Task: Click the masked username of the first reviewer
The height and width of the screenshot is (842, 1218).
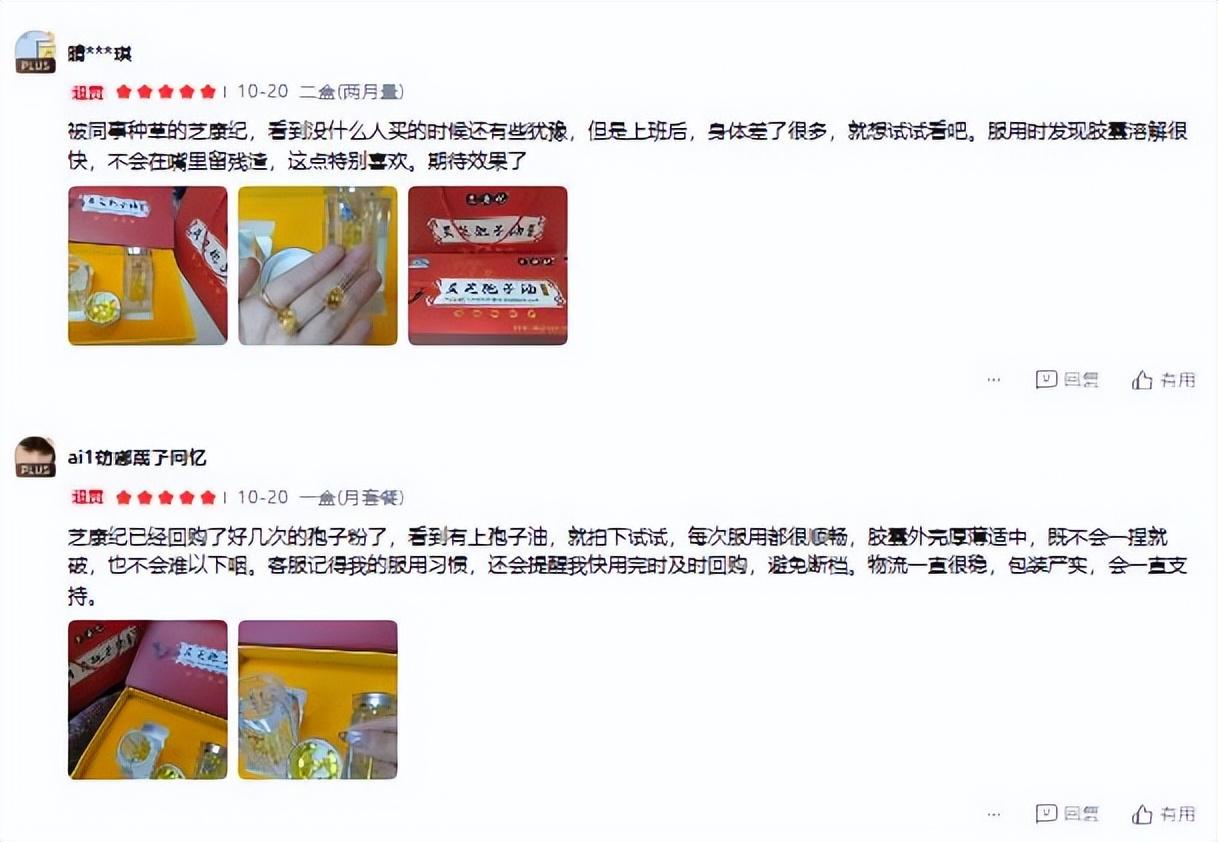Action: (x=99, y=53)
